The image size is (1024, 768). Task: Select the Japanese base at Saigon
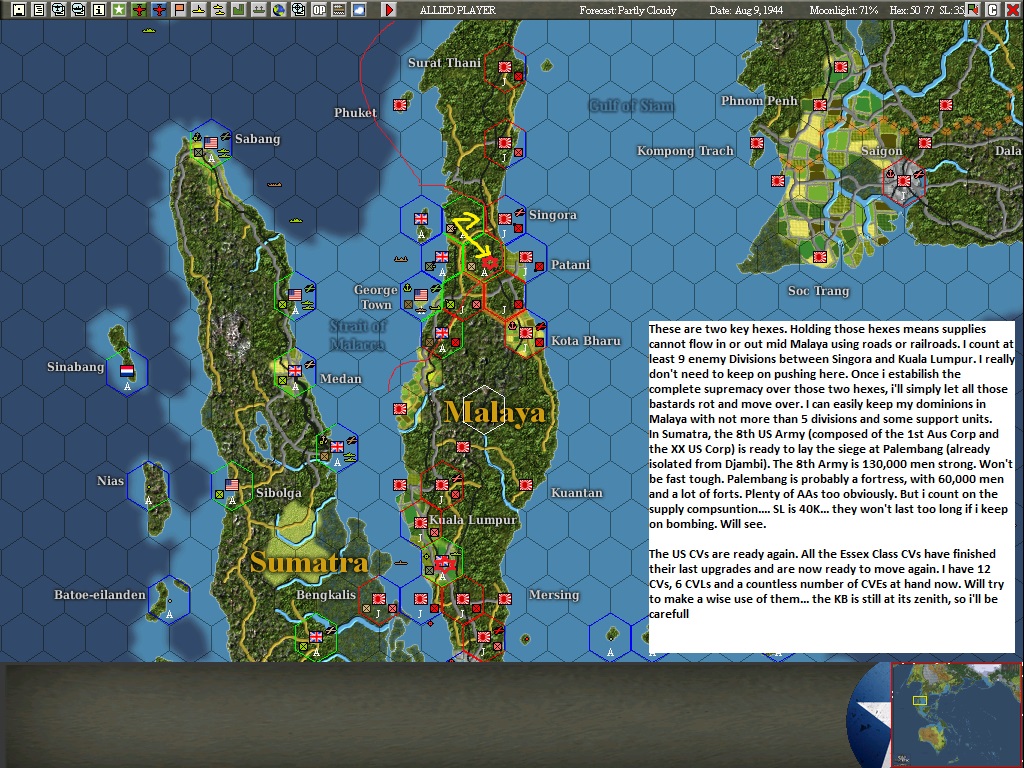click(x=904, y=181)
